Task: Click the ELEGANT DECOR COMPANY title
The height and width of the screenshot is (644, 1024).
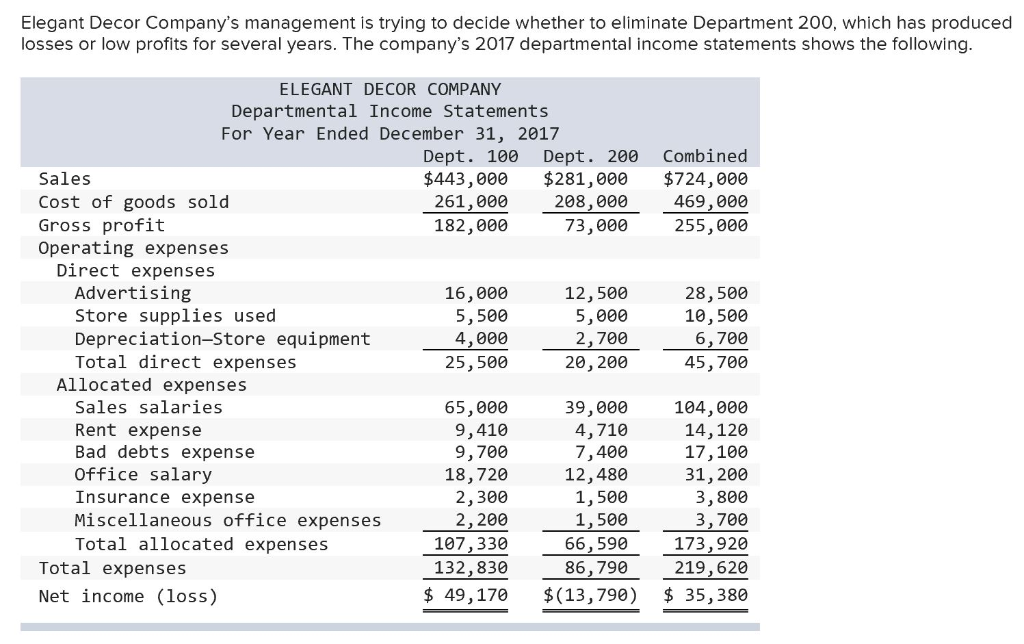Action: pos(388,88)
